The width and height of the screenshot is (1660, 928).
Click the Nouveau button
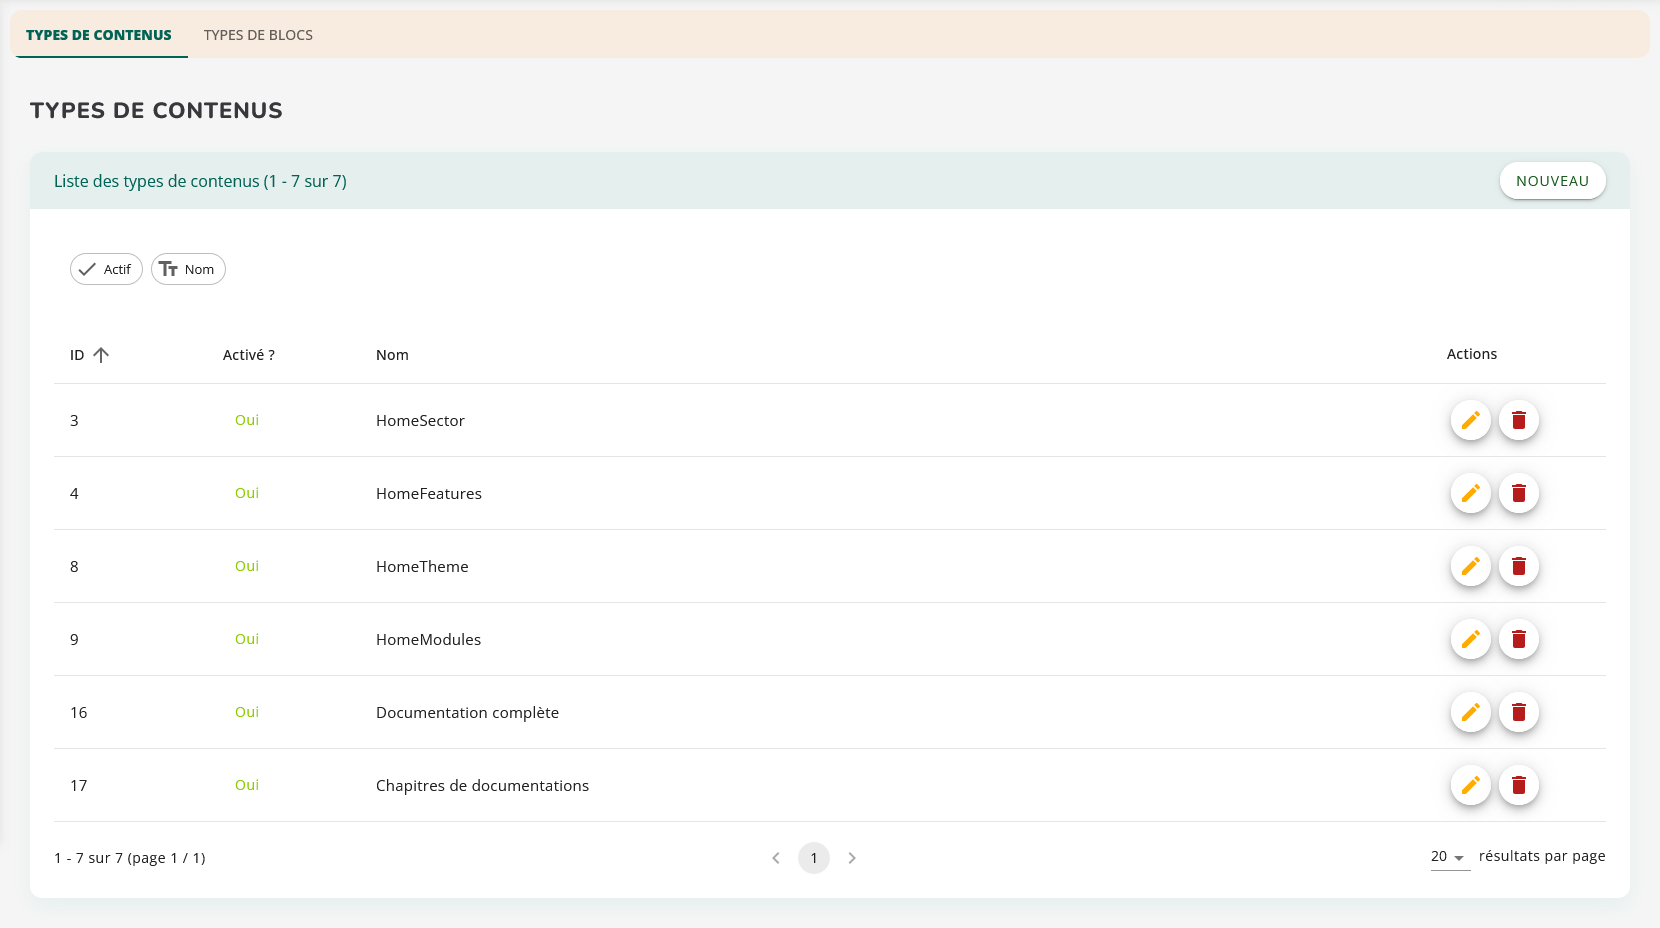pyautogui.click(x=1552, y=181)
